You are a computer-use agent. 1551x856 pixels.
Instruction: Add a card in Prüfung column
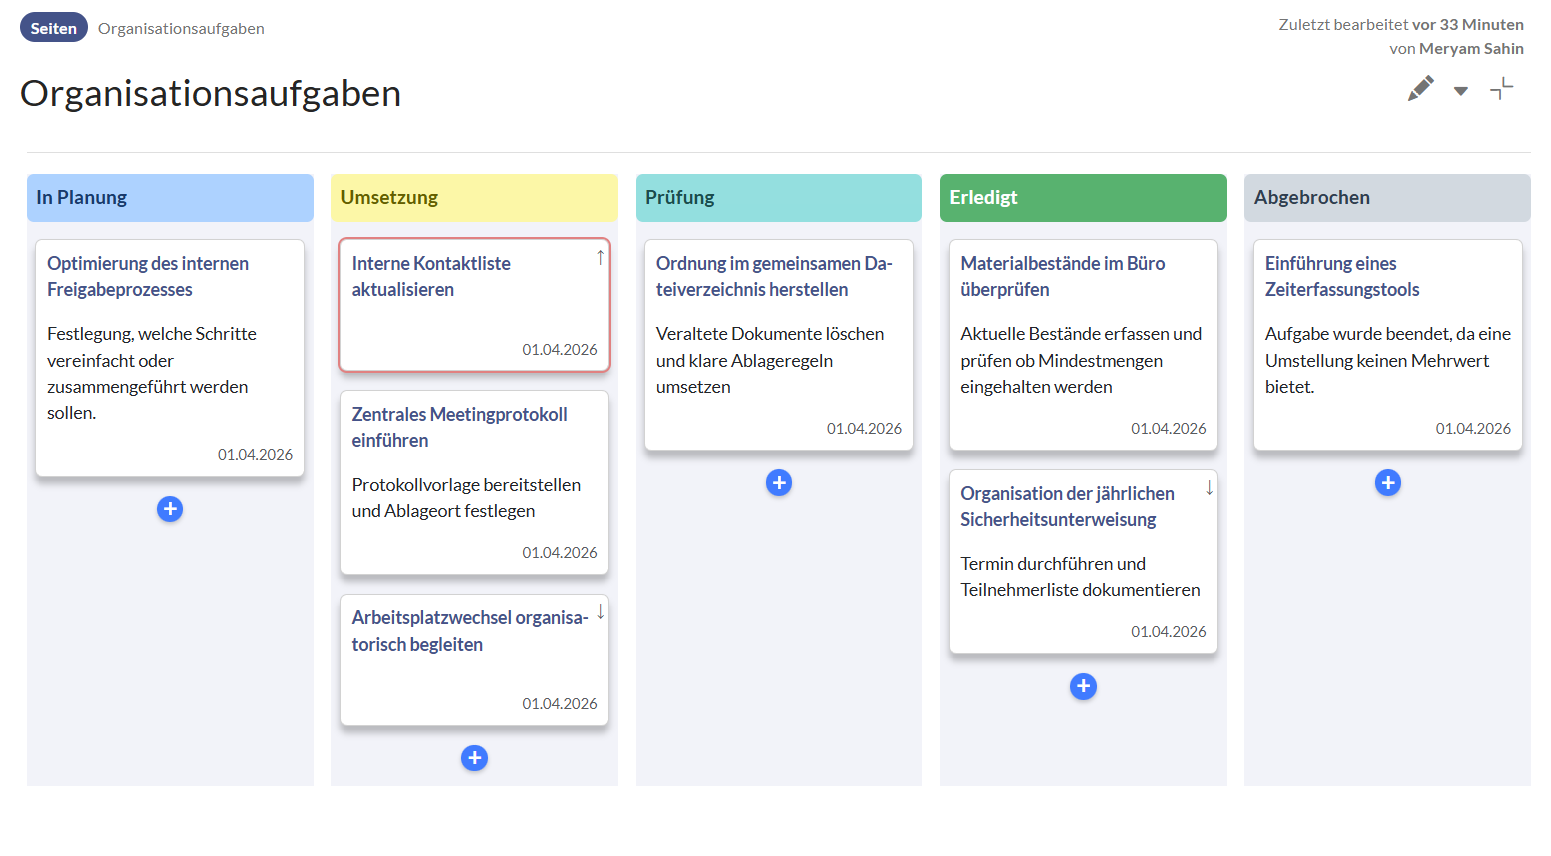(x=778, y=483)
